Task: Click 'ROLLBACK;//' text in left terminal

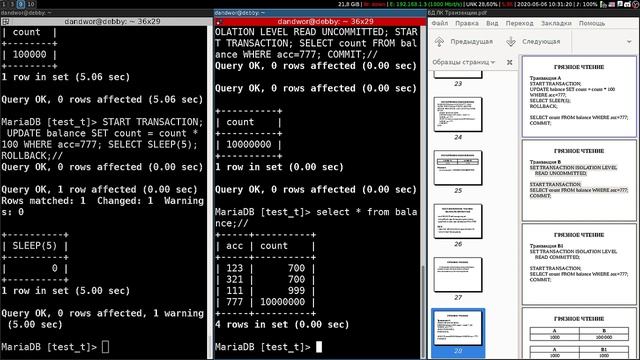Action: 32,156
